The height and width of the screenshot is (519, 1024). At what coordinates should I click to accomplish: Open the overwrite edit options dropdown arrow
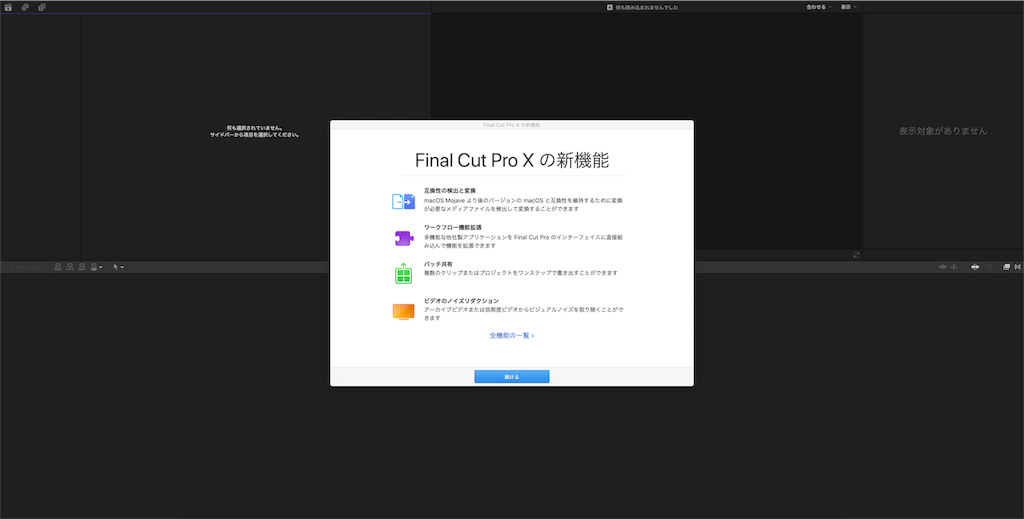[101, 267]
